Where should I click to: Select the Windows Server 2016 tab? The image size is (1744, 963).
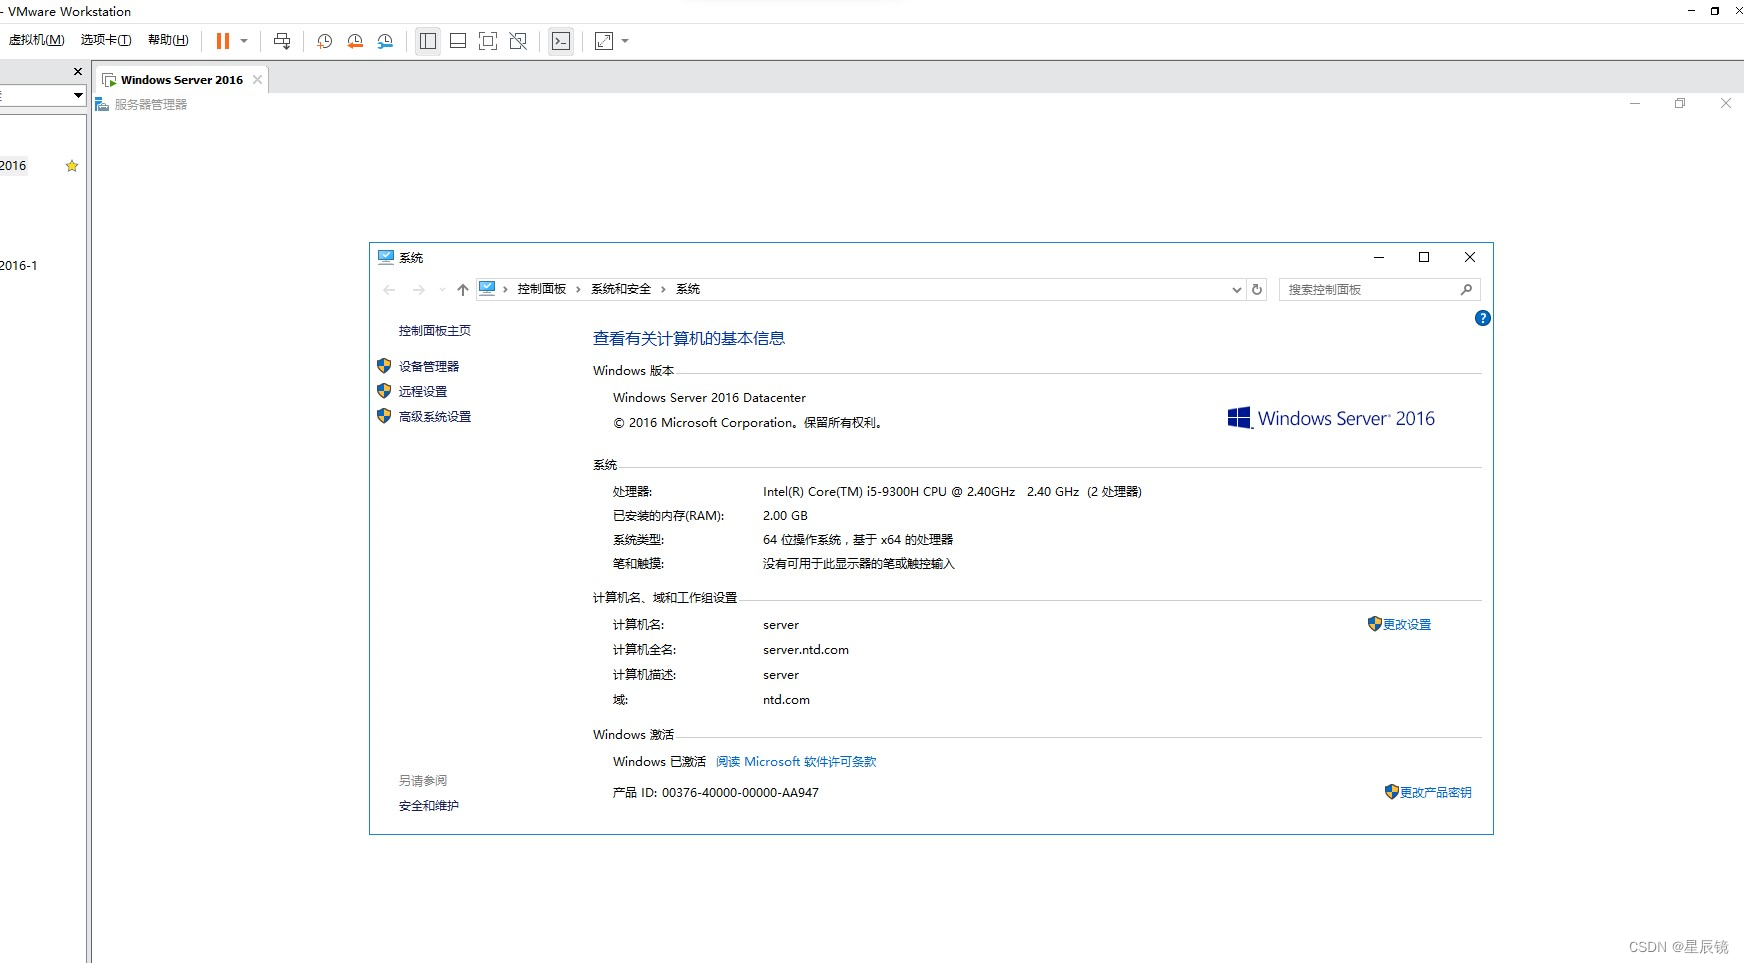coord(182,80)
